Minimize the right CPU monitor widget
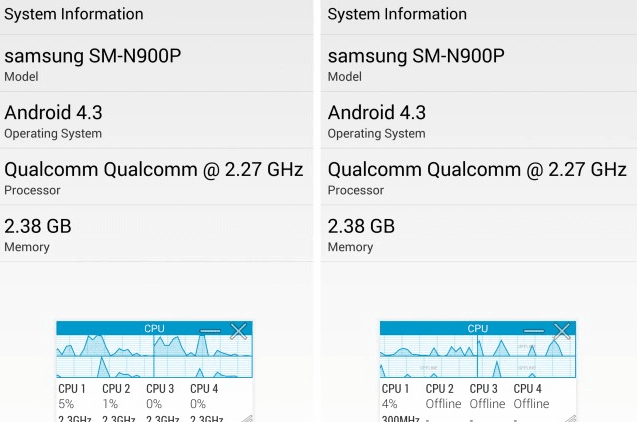 pos(534,329)
